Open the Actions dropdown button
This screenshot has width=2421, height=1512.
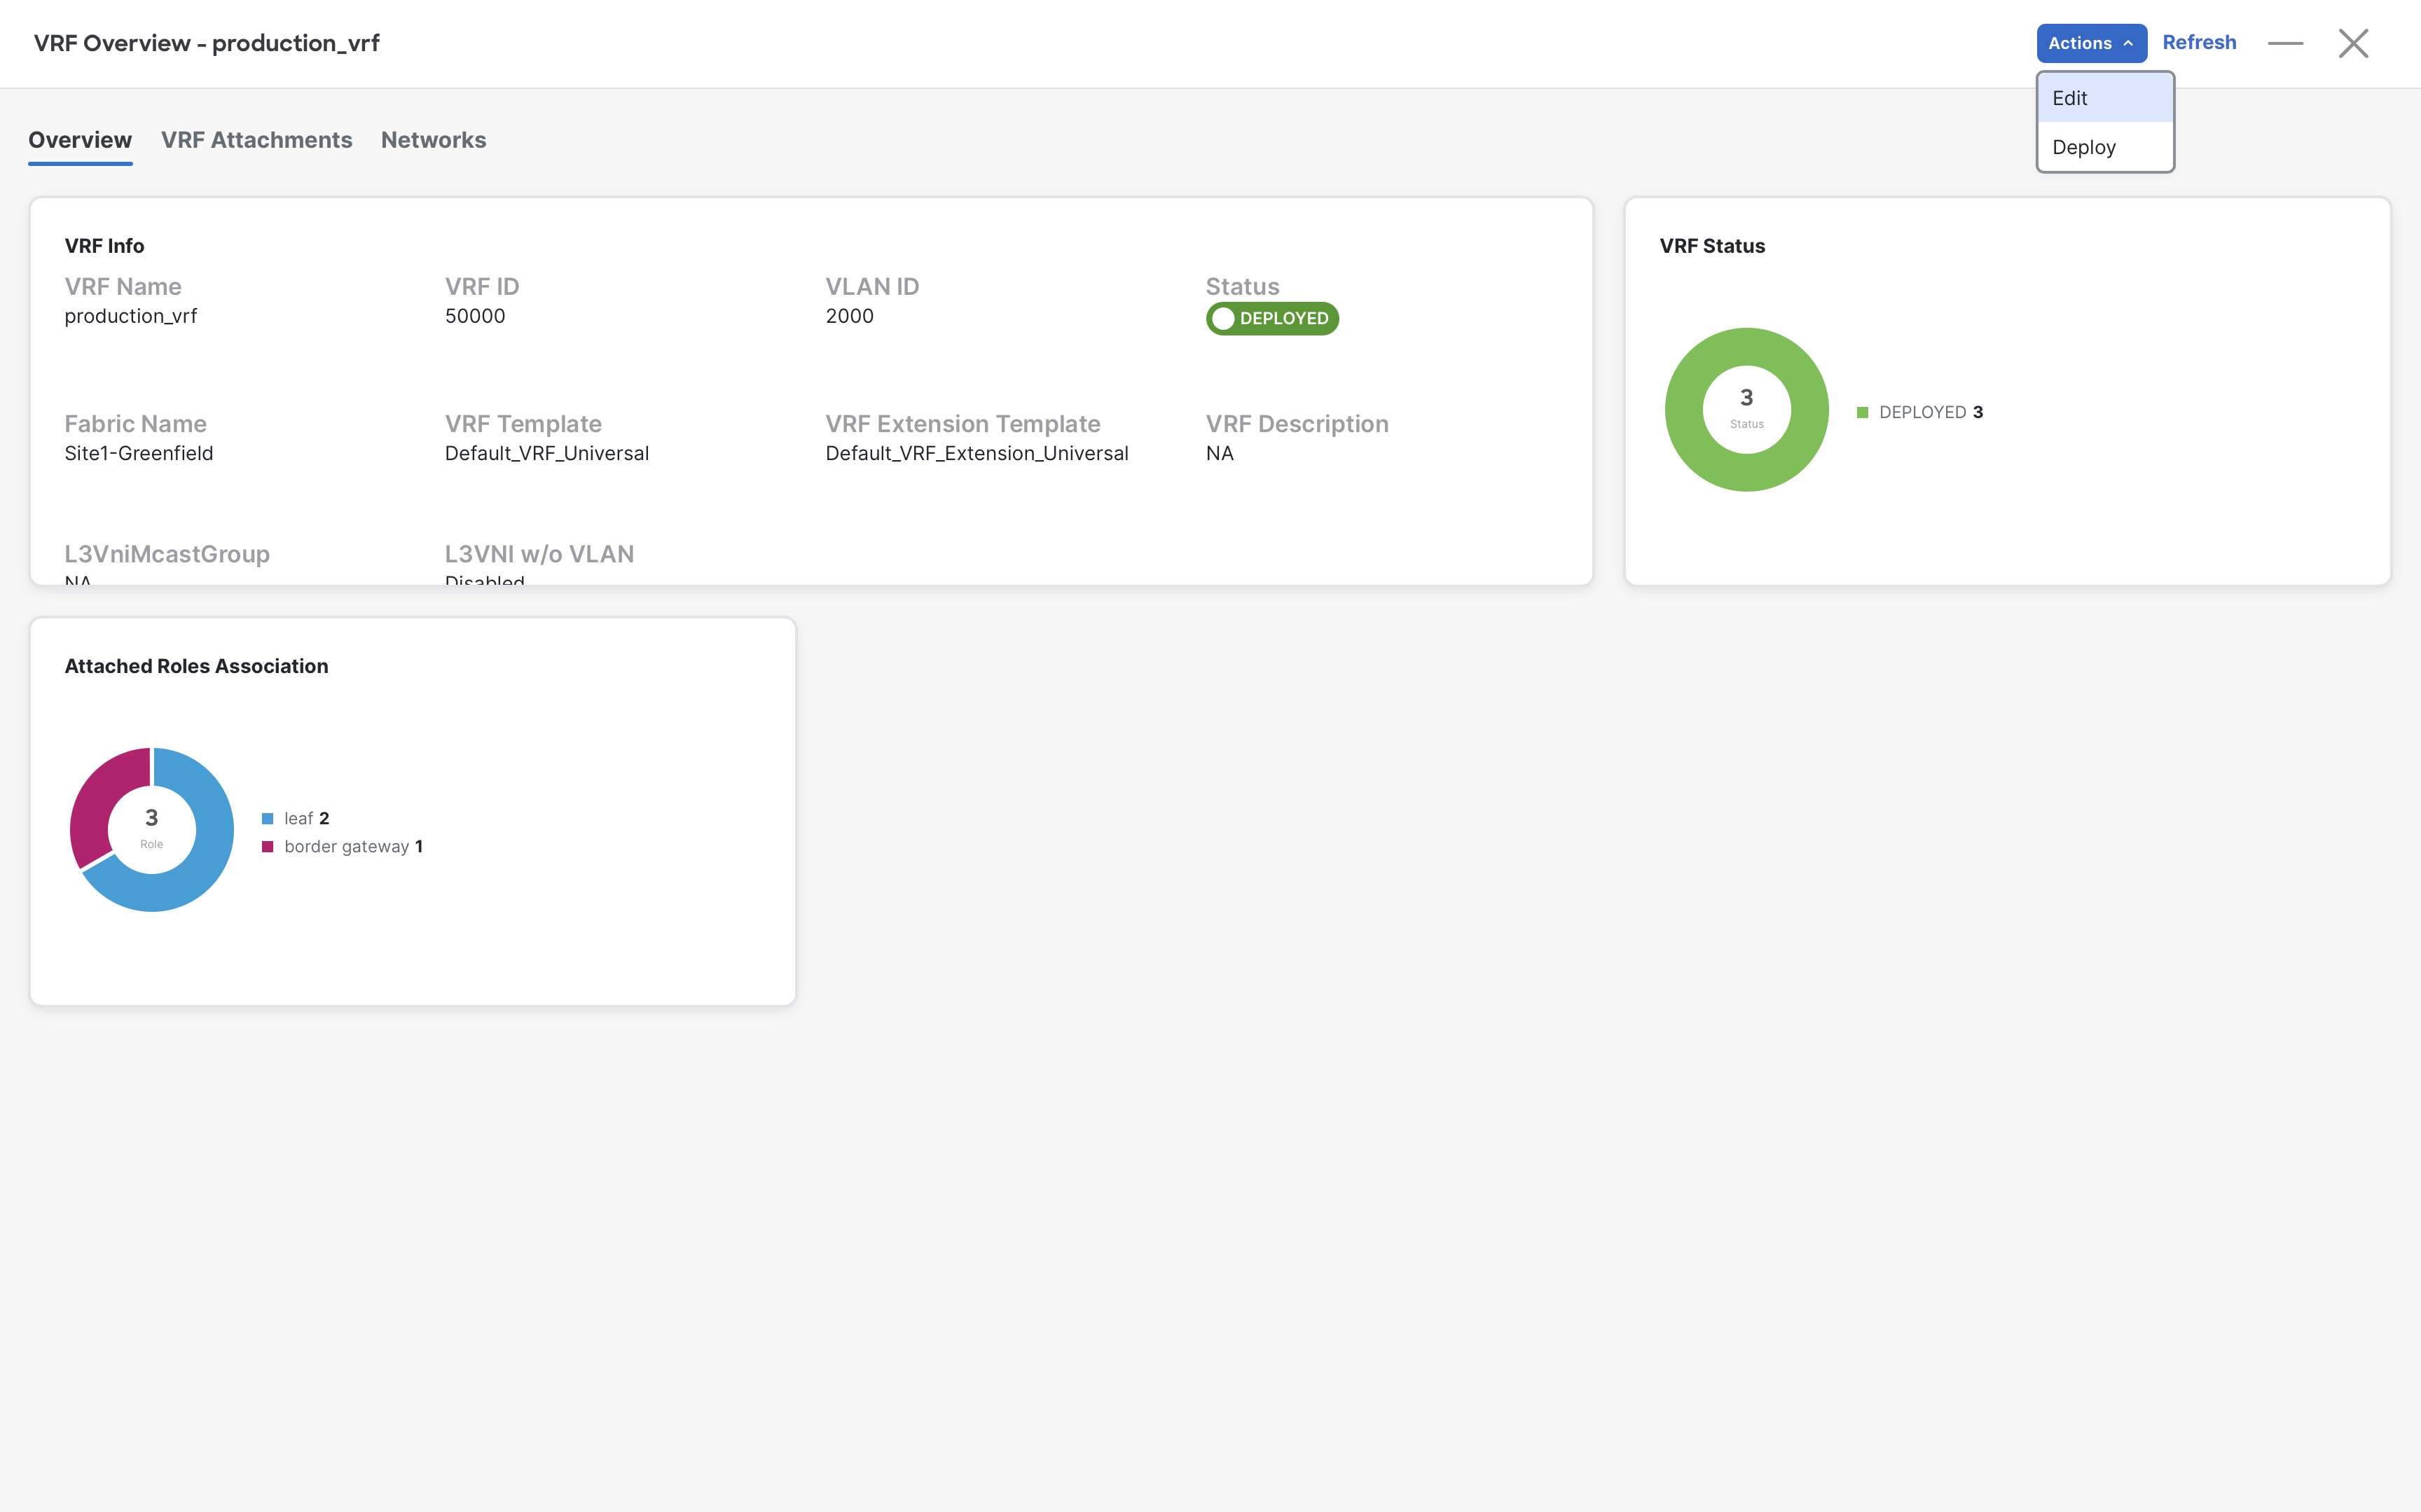pyautogui.click(x=2091, y=43)
